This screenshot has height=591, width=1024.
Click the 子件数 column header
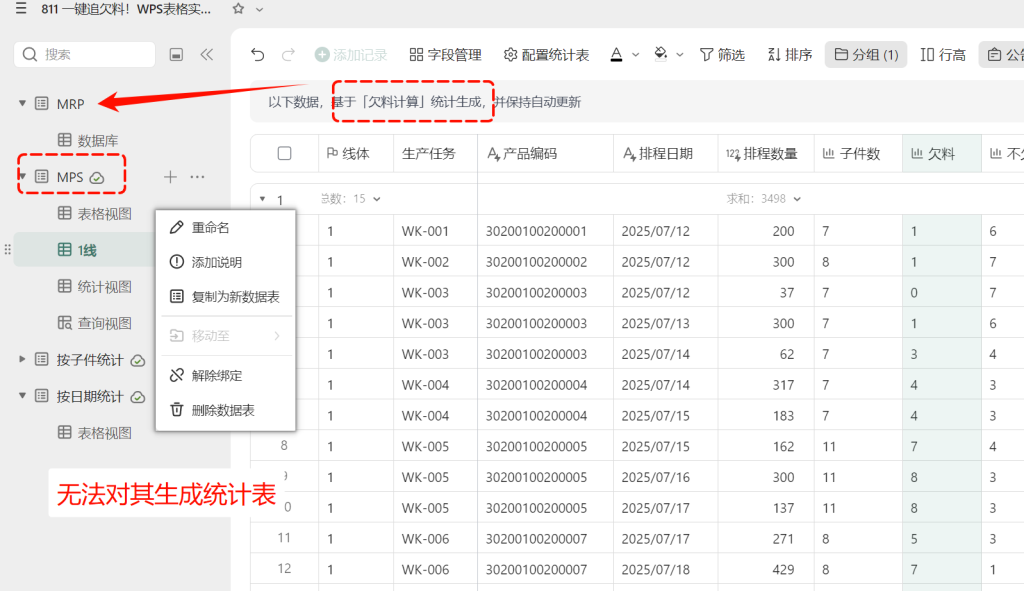858,154
